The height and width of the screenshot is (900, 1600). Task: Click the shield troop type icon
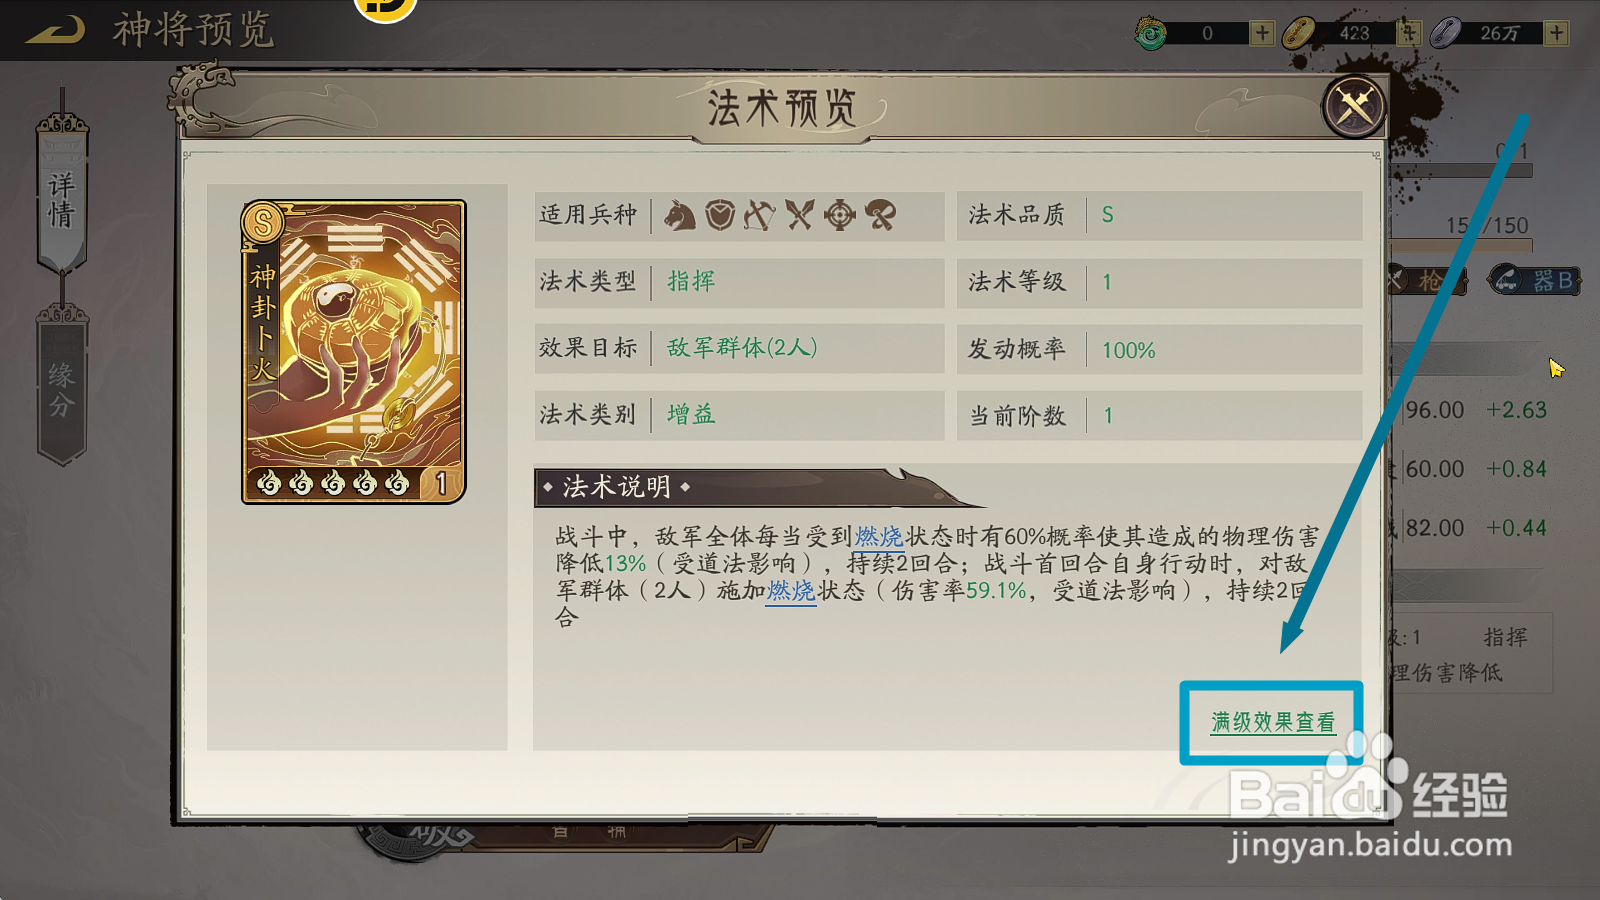tap(720, 215)
